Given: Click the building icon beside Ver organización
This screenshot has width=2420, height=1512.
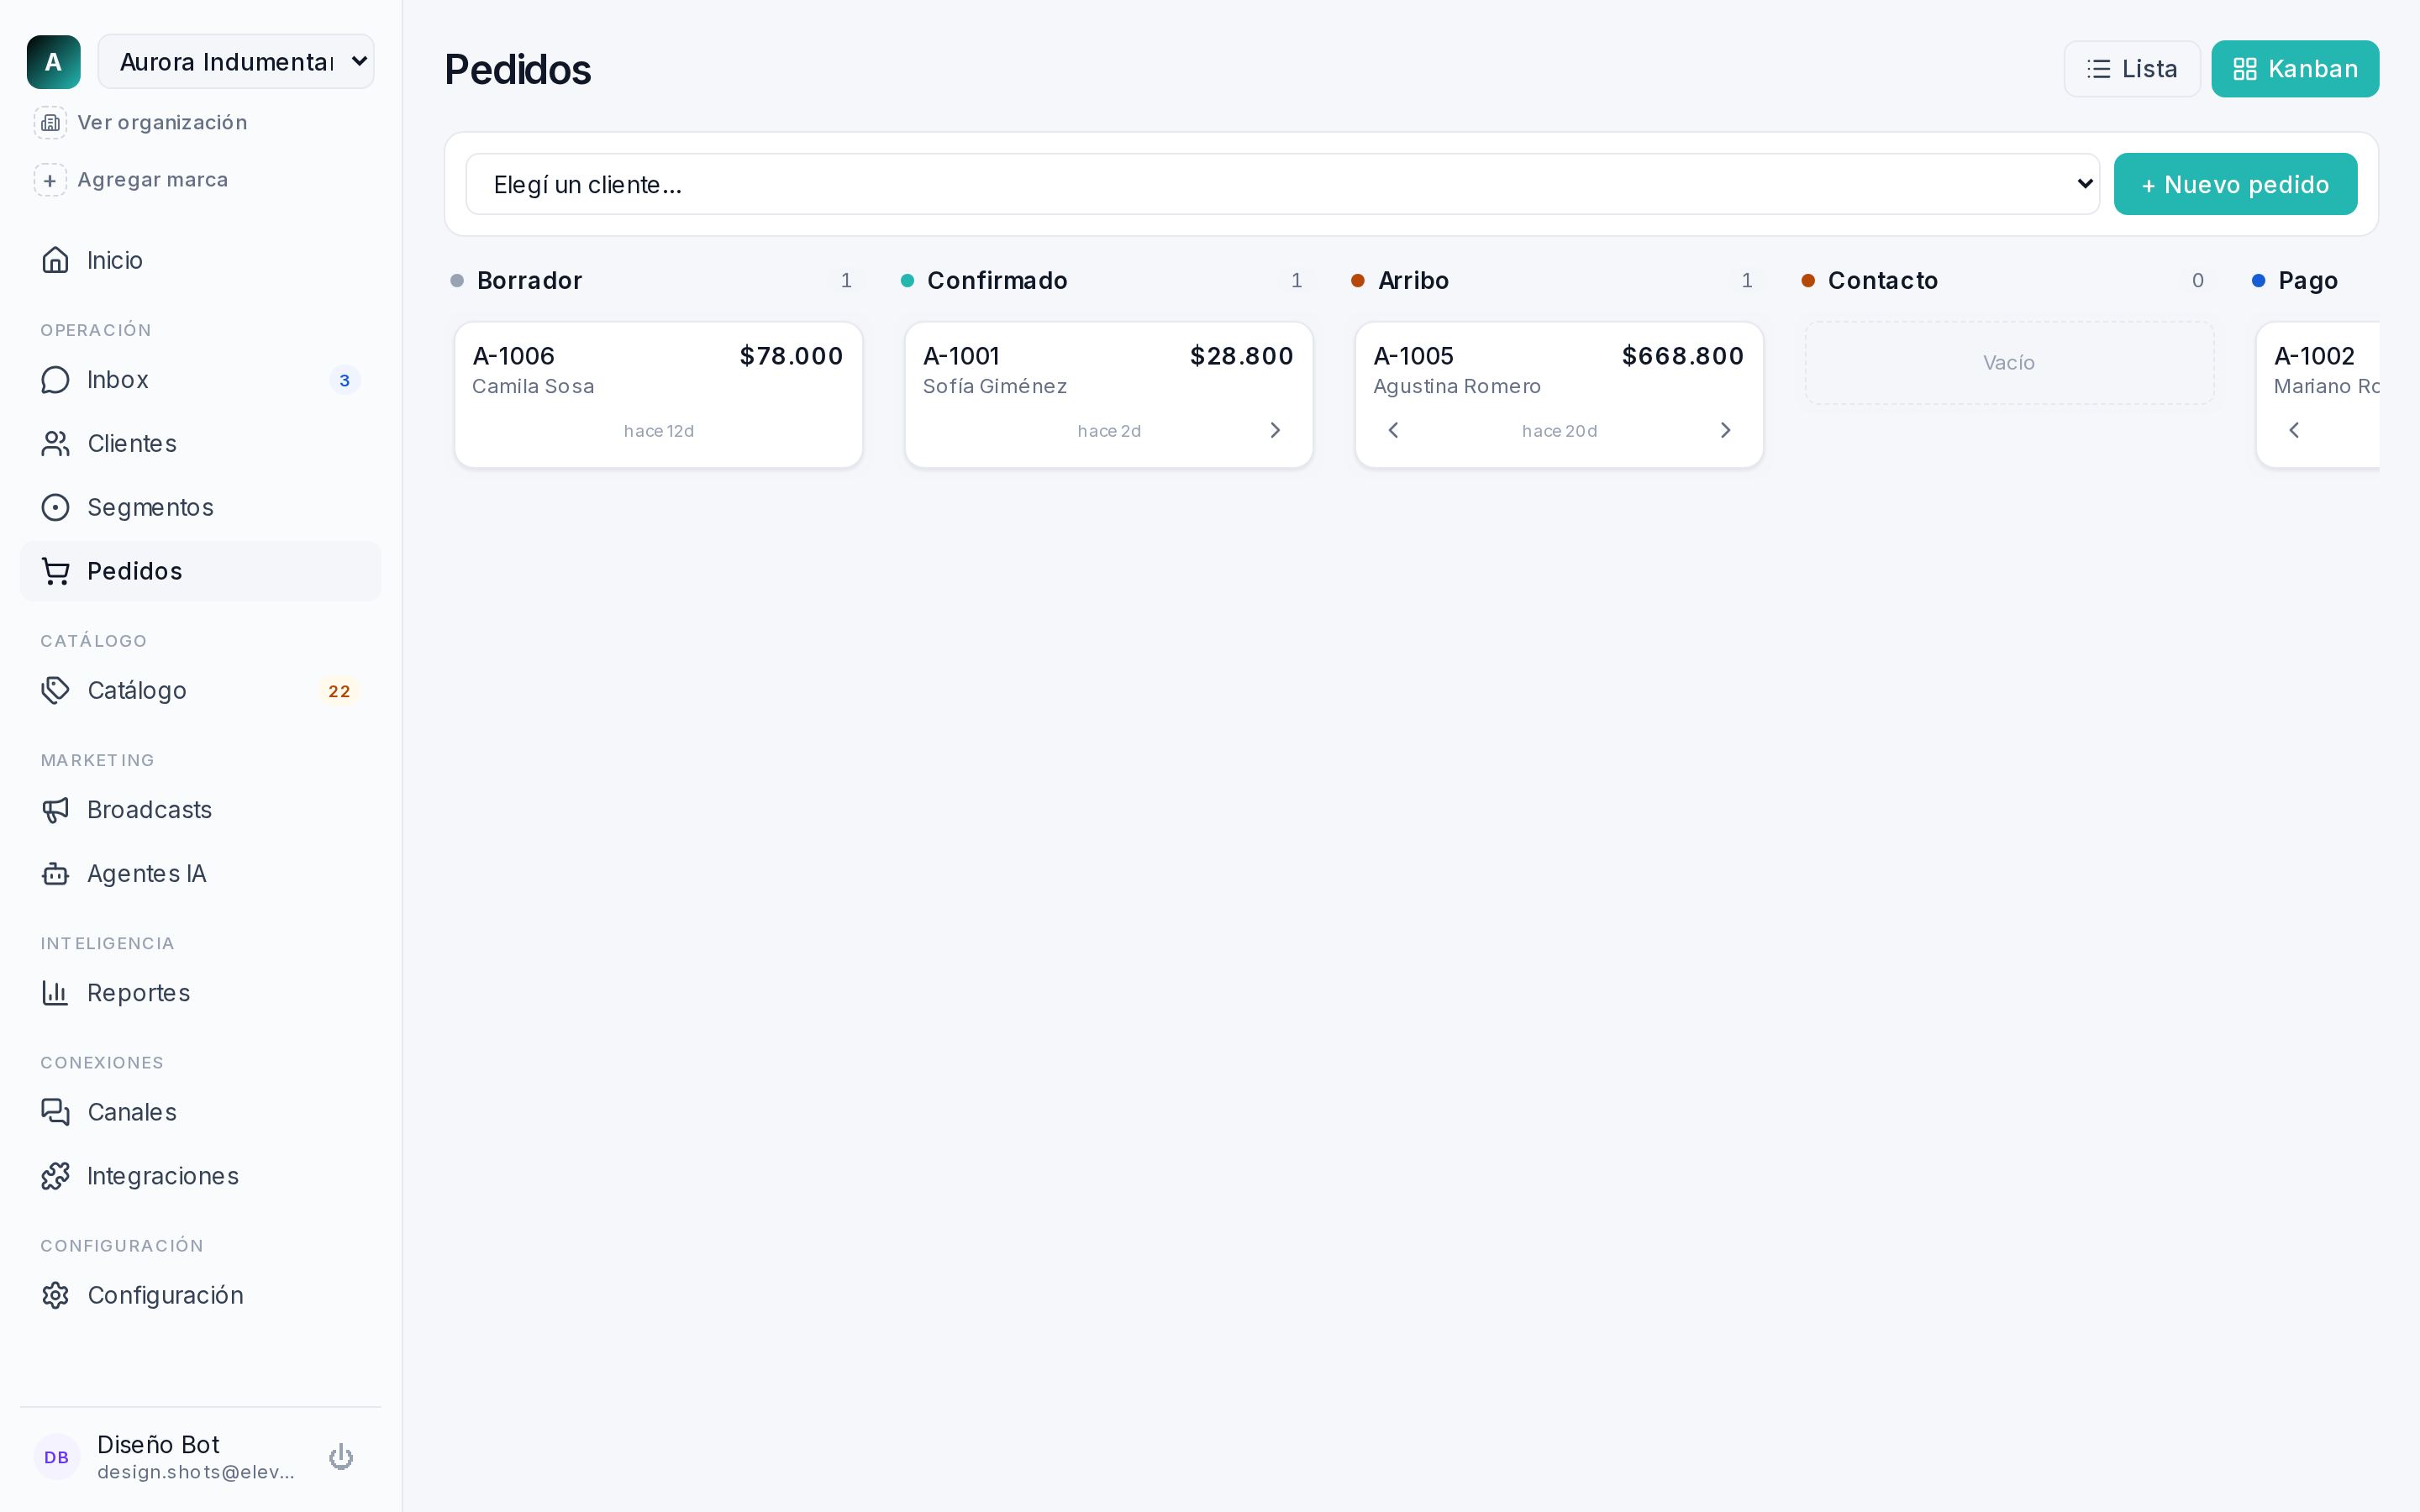Looking at the screenshot, I should pyautogui.click(x=50, y=123).
